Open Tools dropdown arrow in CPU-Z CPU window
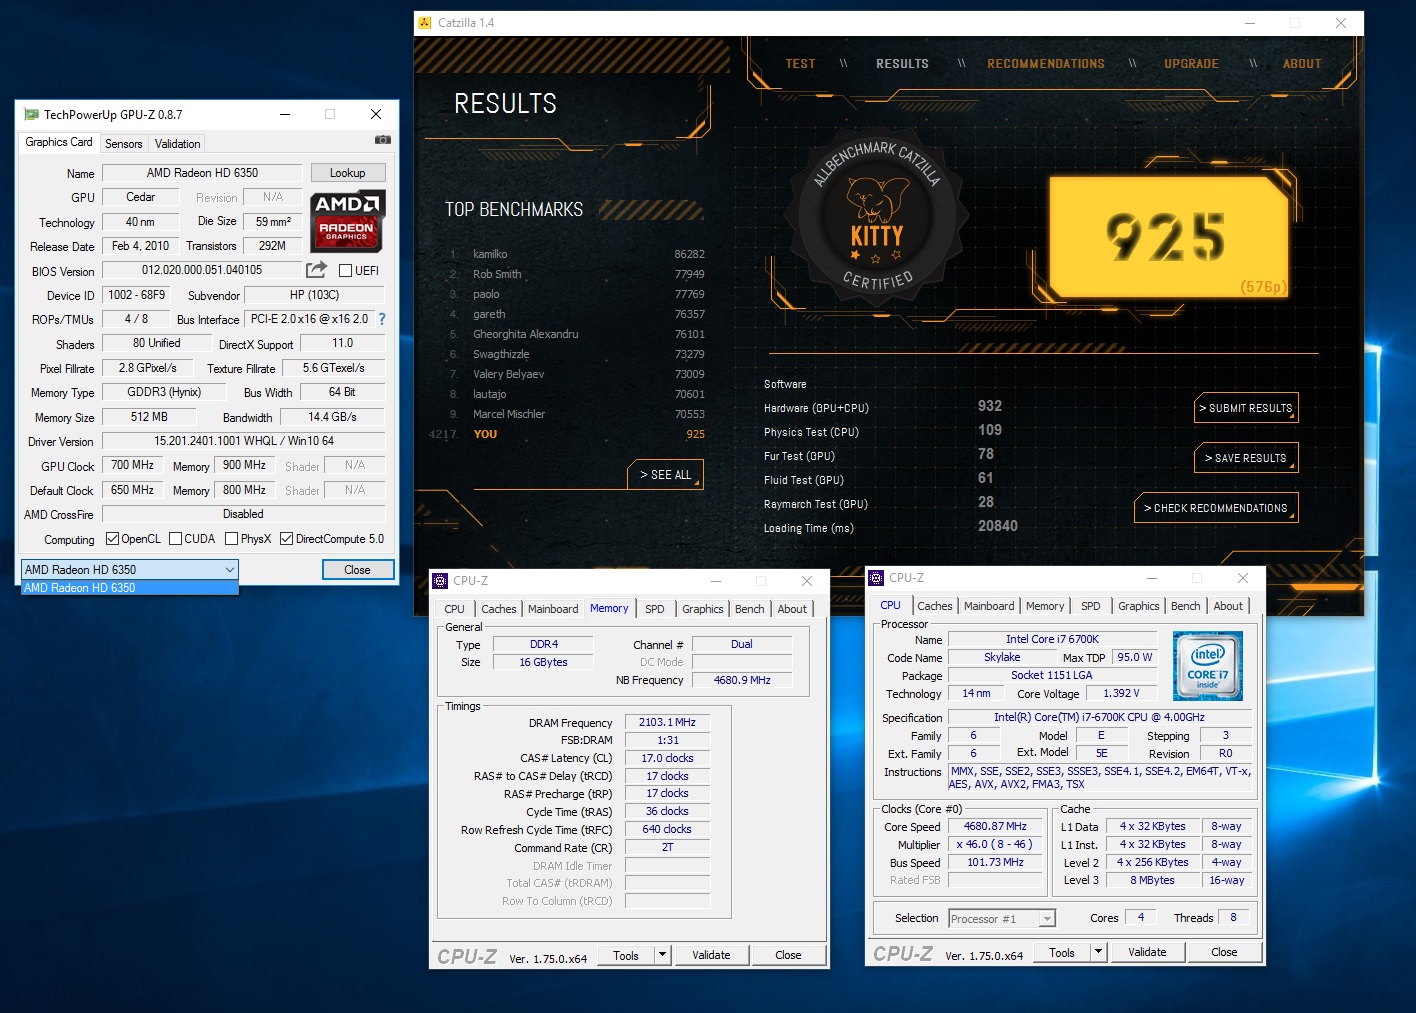 click(x=1098, y=952)
